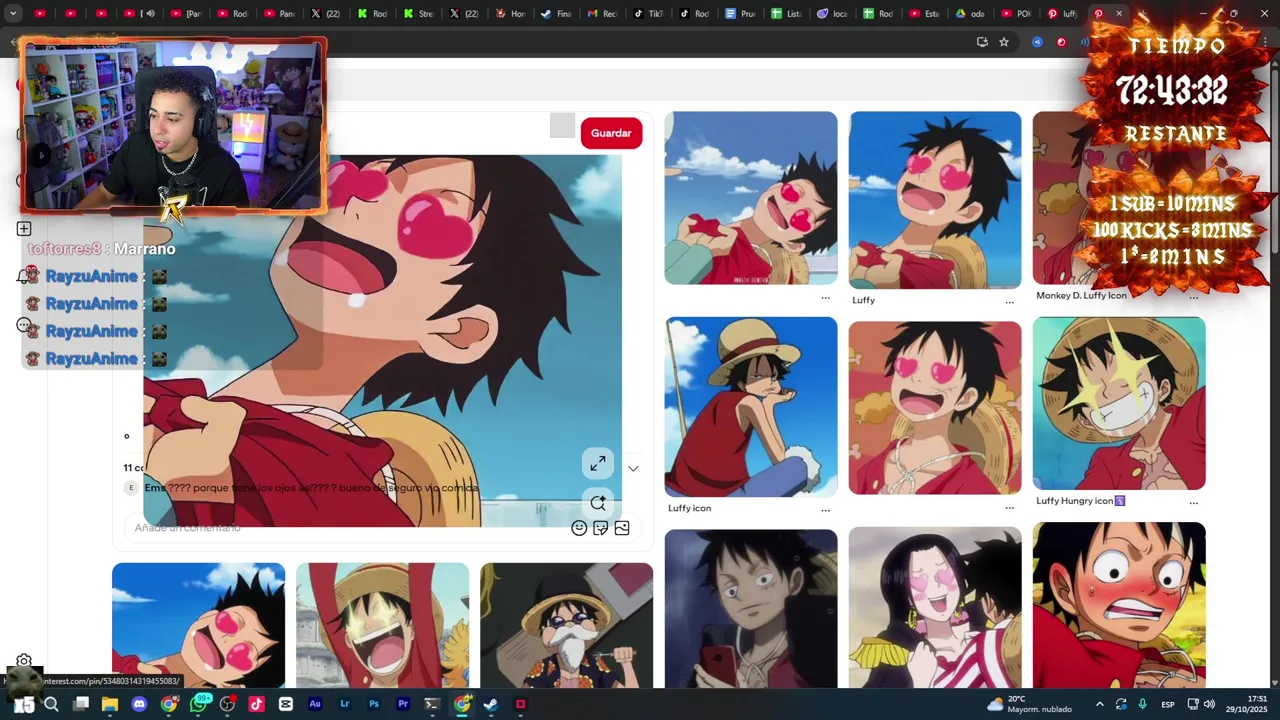The width and height of the screenshot is (1280, 720).
Task: Open Adobe Lightroom from taskbar
Action: point(345,704)
